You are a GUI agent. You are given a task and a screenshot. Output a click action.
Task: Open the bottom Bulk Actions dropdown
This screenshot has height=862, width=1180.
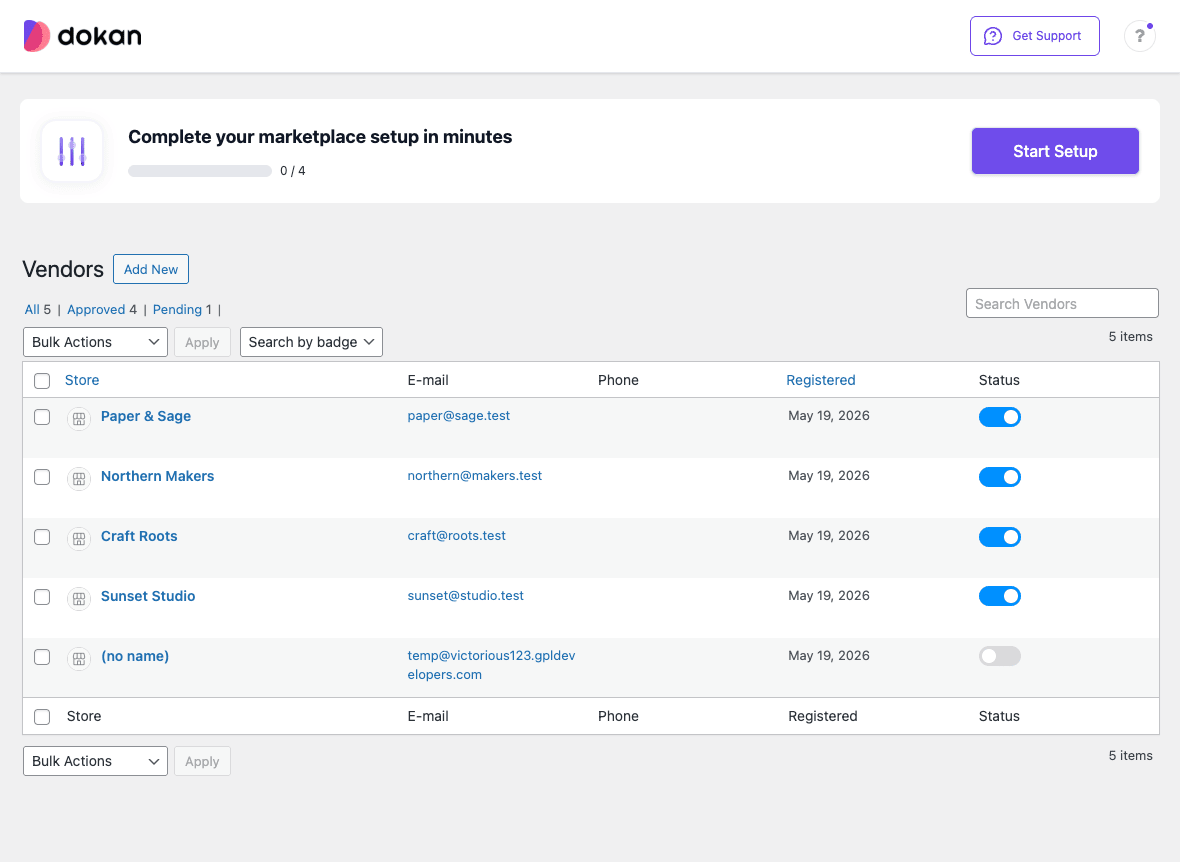[x=95, y=761]
